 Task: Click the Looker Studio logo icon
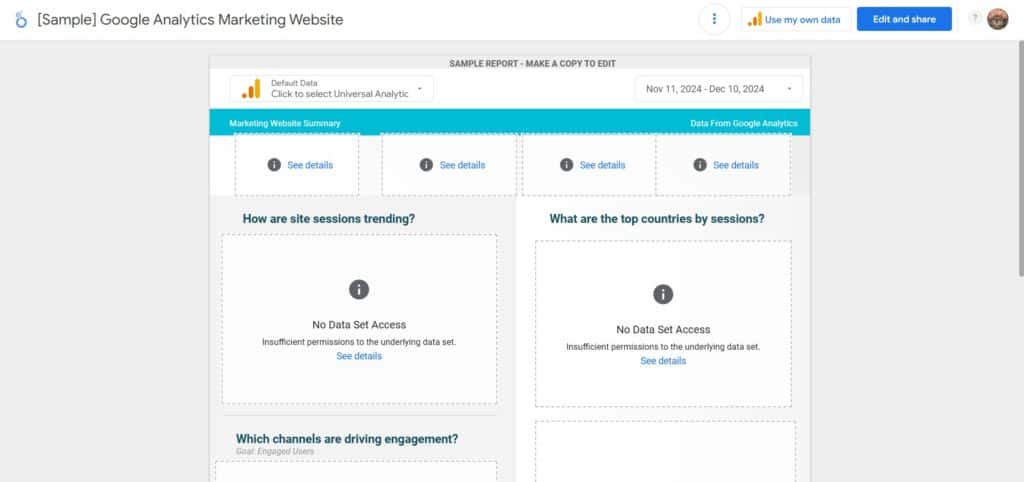click(x=21, y=20)
